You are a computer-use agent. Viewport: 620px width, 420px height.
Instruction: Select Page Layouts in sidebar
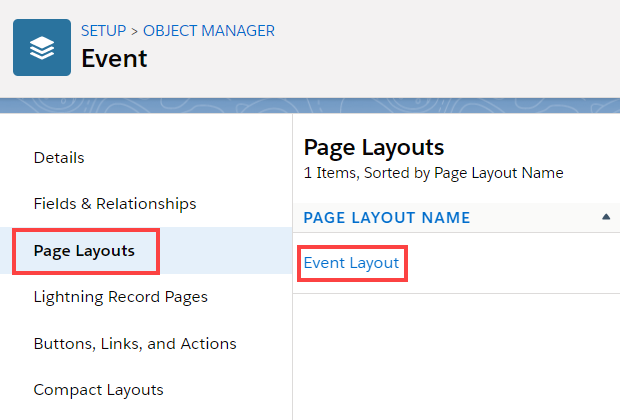tap(84, 251)
